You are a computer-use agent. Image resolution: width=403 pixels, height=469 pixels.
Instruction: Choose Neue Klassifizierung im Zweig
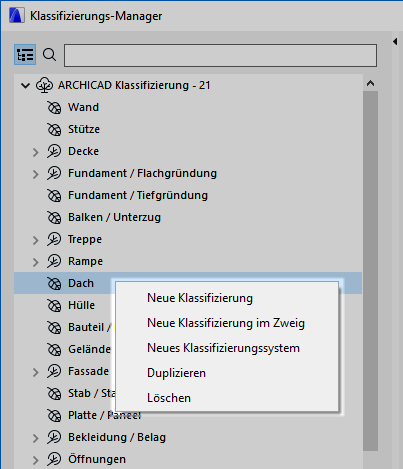click(x=226, y=323)
